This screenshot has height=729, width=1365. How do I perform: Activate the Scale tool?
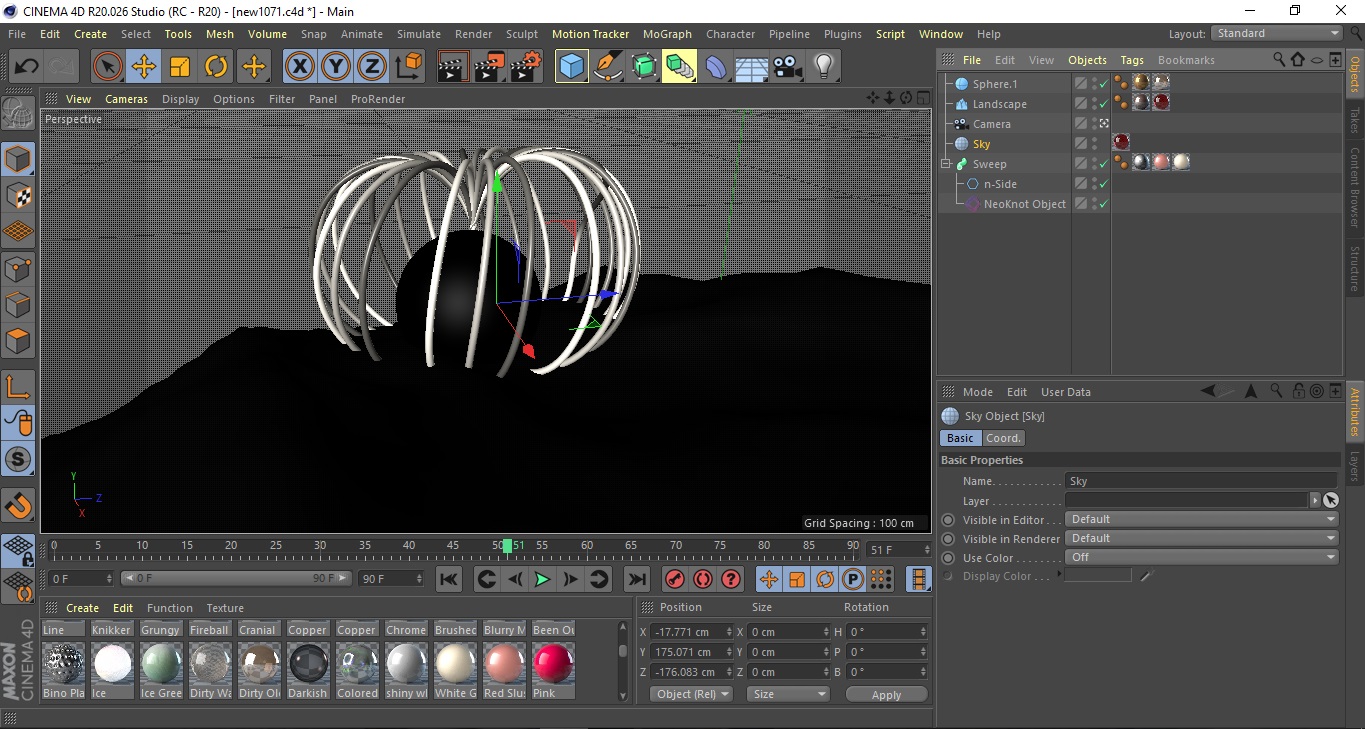click(x=180, y=67)
